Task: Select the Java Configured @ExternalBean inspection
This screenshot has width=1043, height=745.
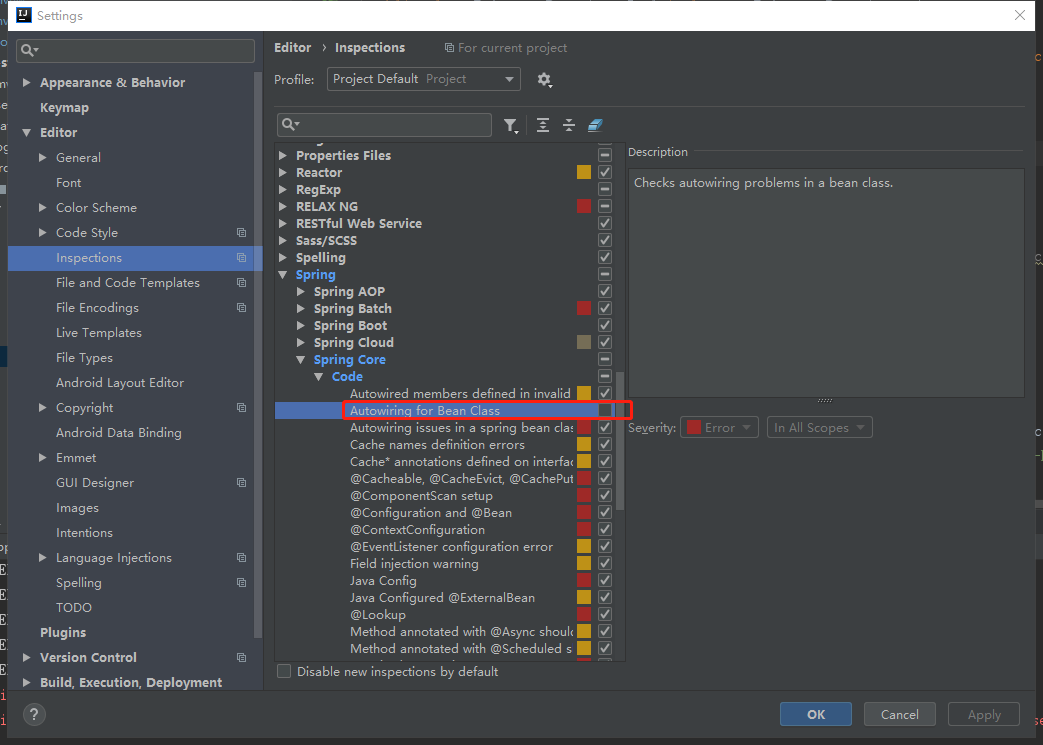Action: pos(442,598)
